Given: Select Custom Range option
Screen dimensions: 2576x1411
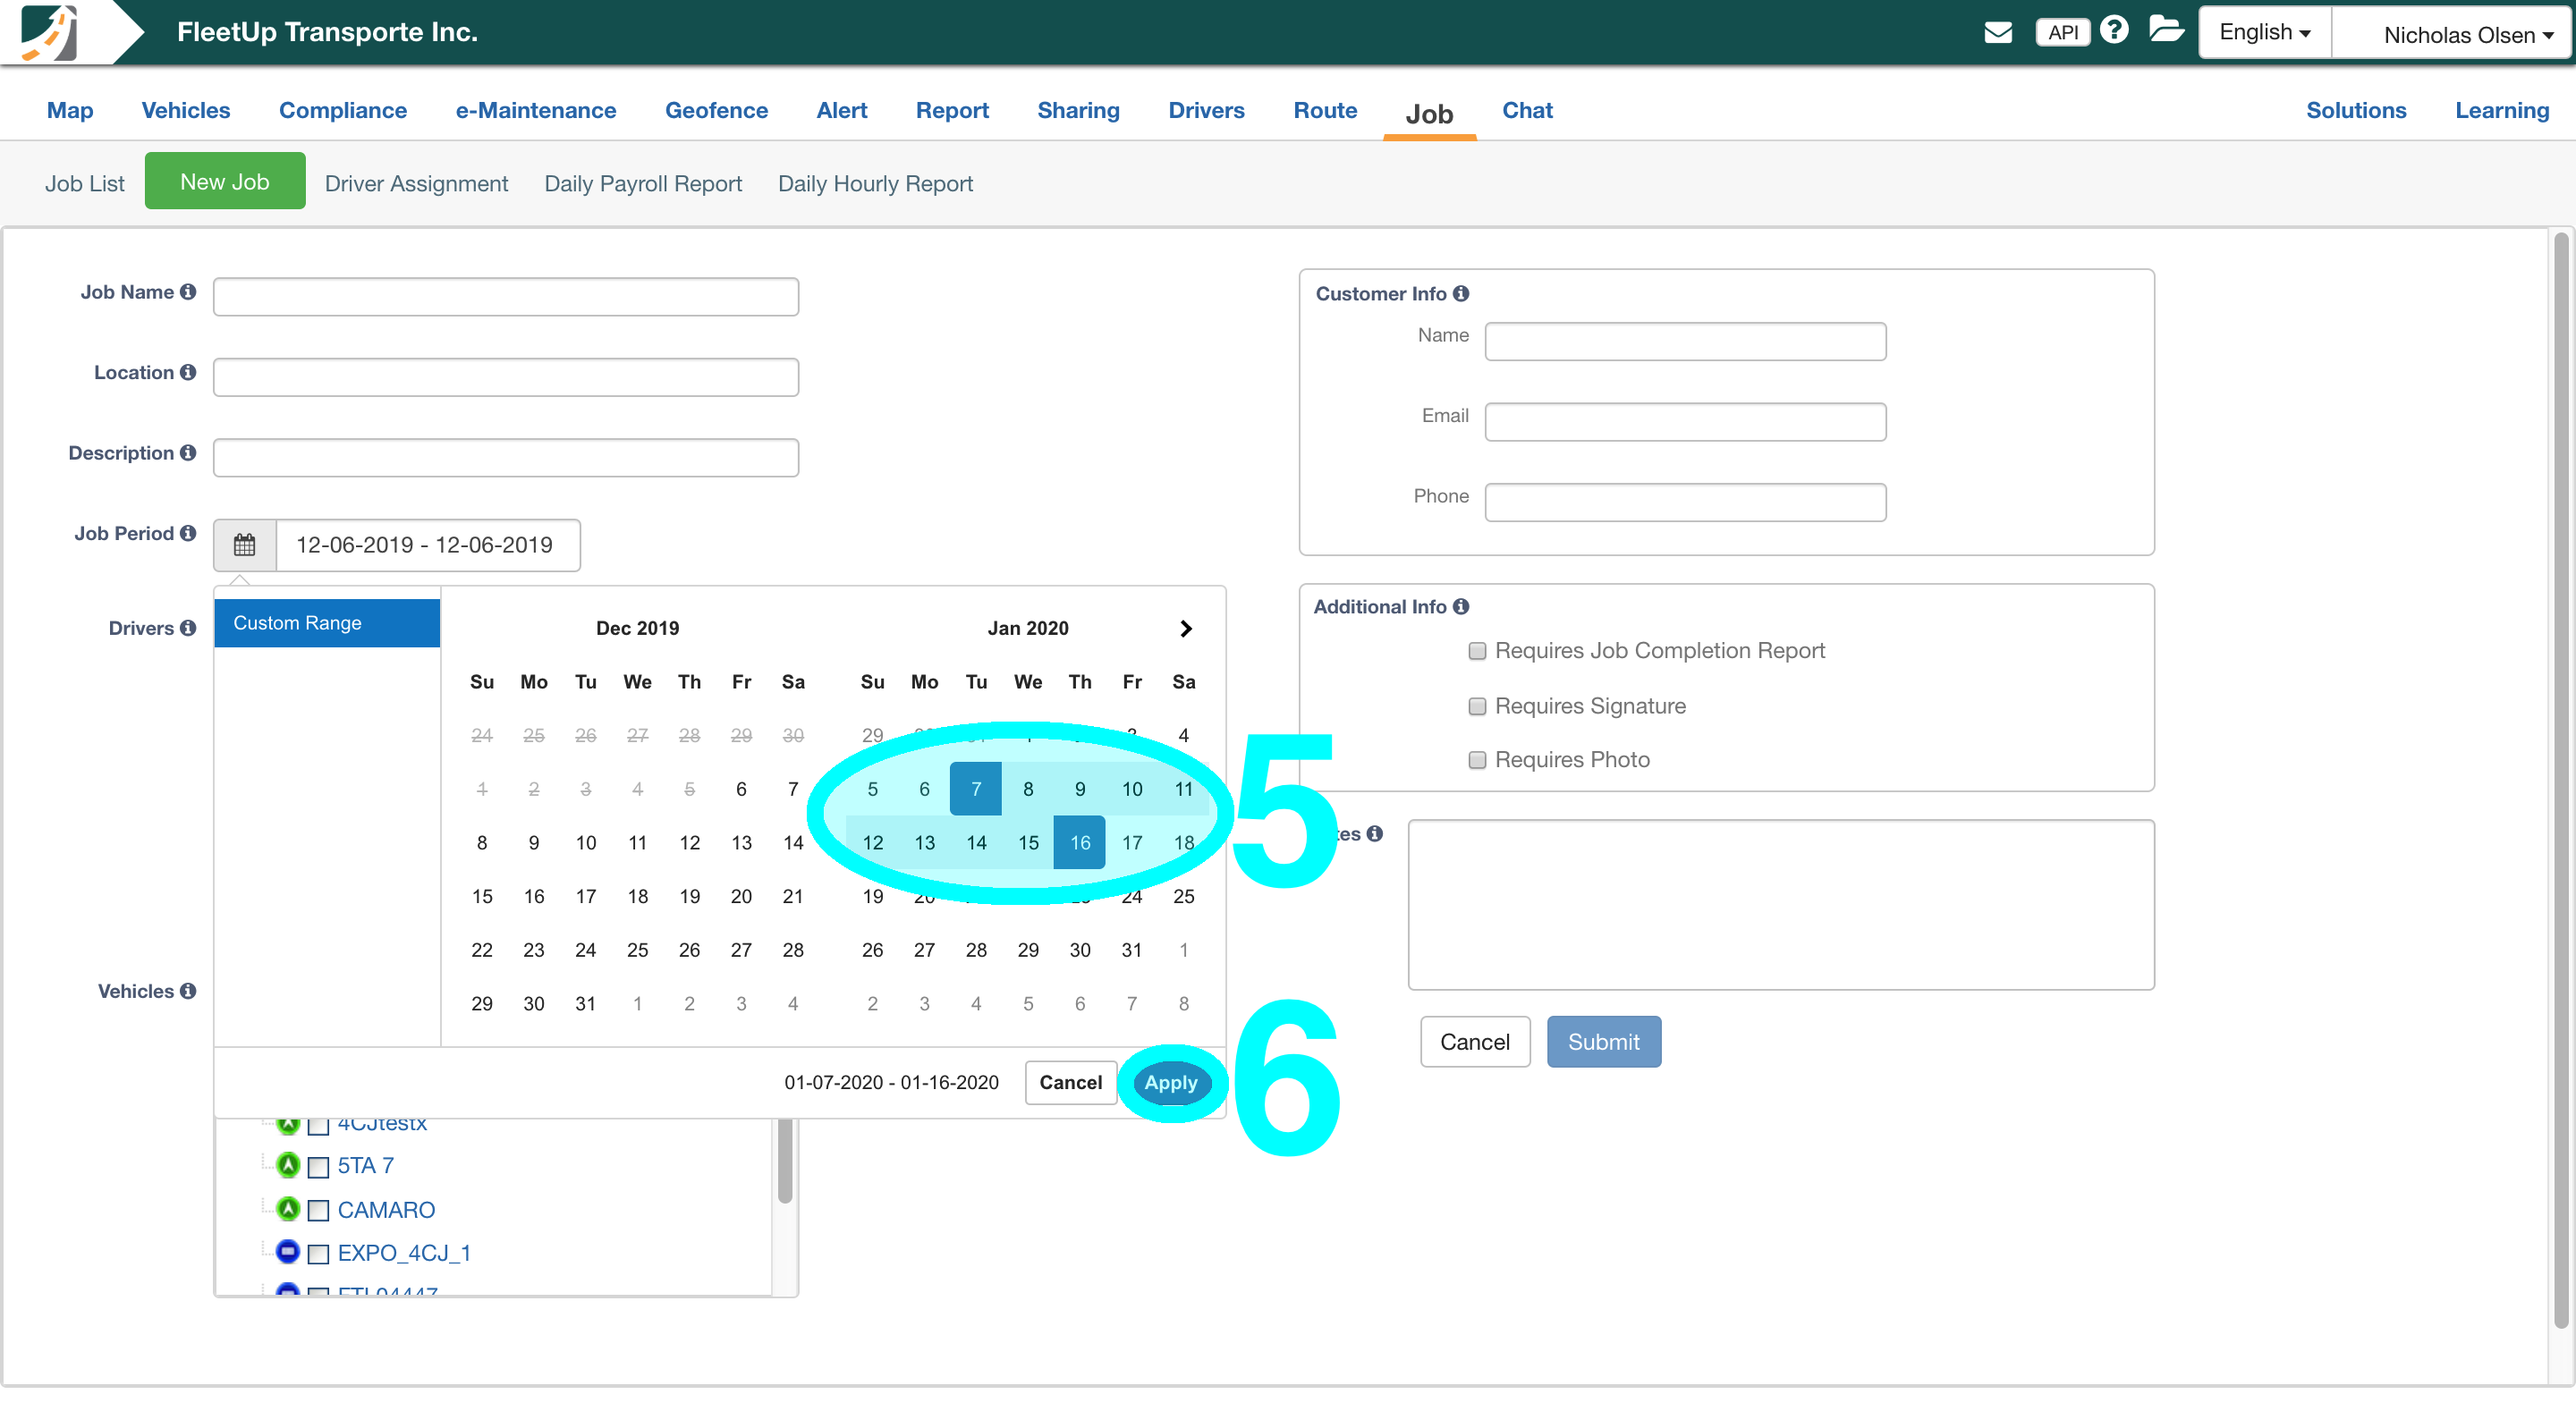Looking at the screenshot, I should coord(327,623).
